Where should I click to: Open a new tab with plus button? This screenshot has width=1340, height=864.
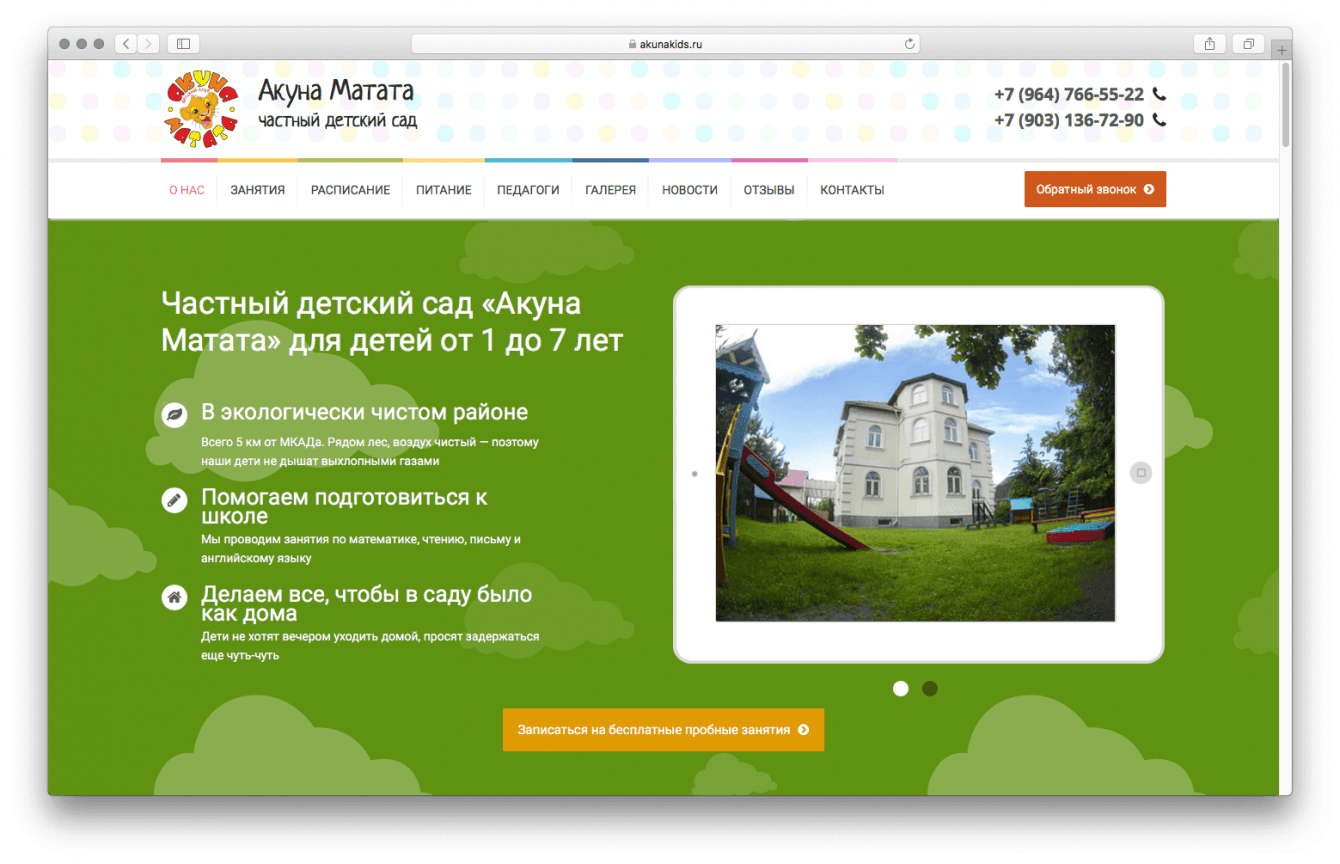click(1281, 50)
